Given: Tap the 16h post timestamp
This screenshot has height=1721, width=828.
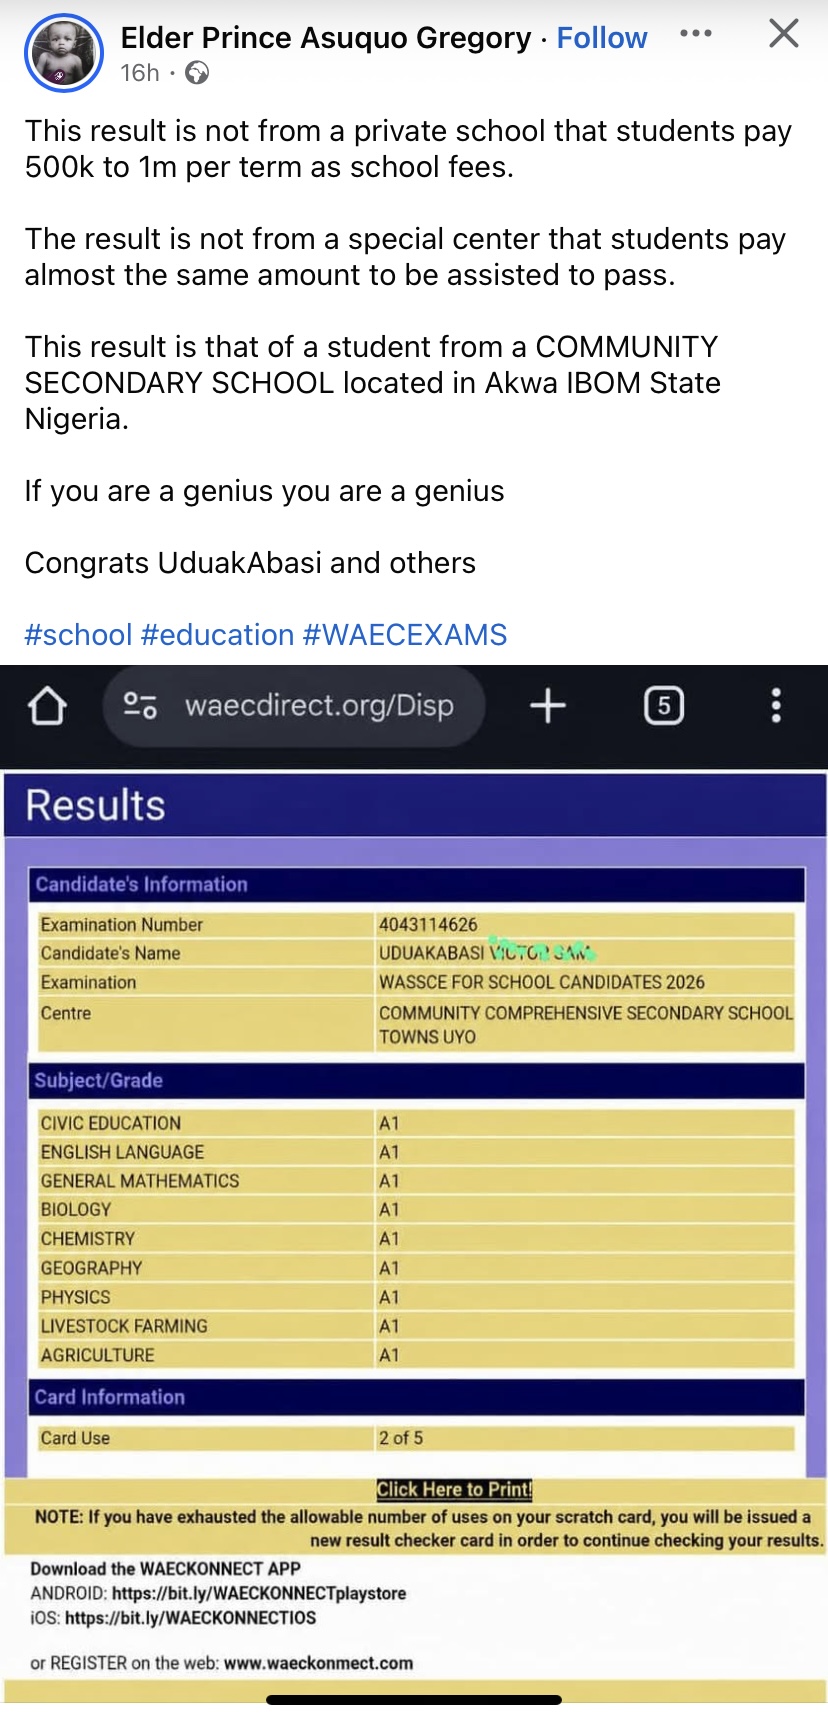Looking at the screenshot, I should tap(140, 73).
